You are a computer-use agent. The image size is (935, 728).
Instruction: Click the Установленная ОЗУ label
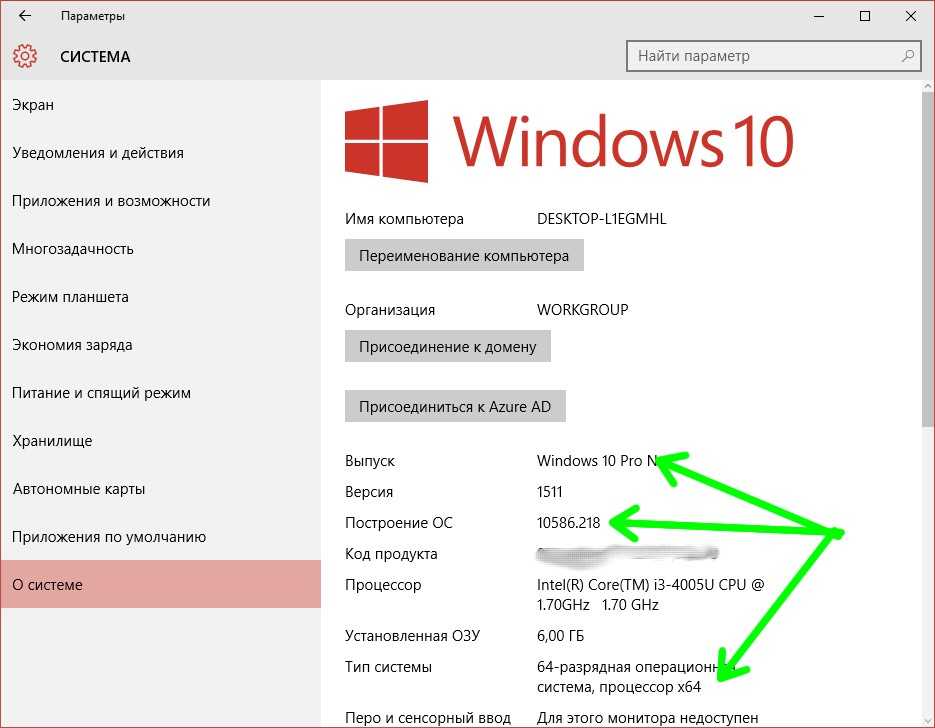point(412,636)
